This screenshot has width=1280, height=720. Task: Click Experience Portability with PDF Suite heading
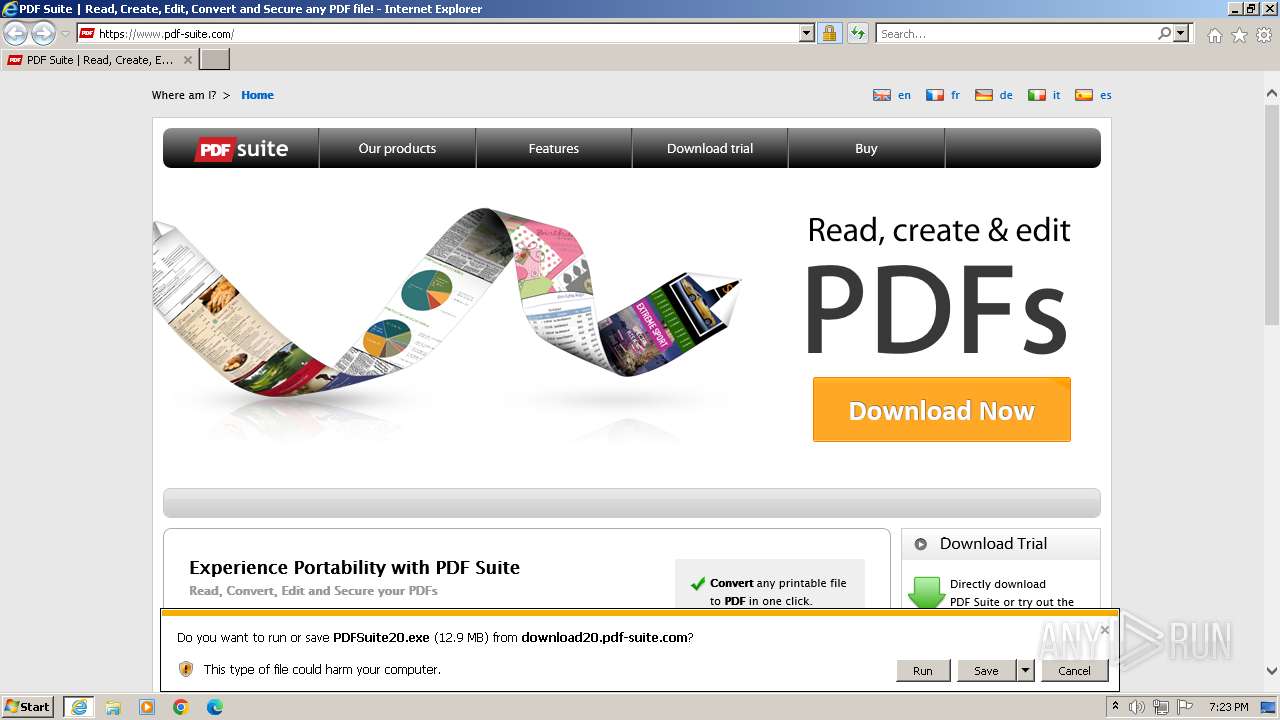(354, 567)
